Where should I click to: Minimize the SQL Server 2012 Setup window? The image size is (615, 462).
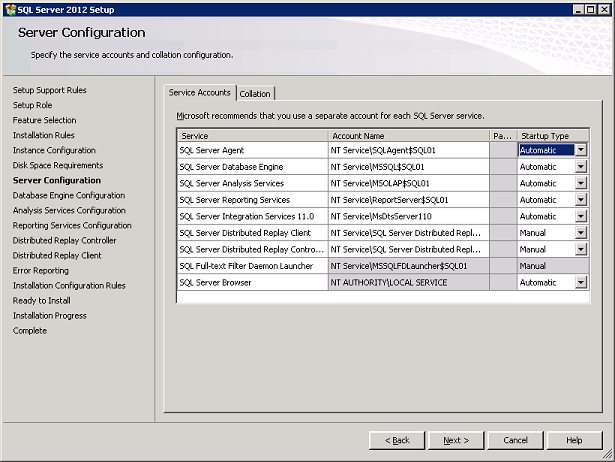coord(578,10)
